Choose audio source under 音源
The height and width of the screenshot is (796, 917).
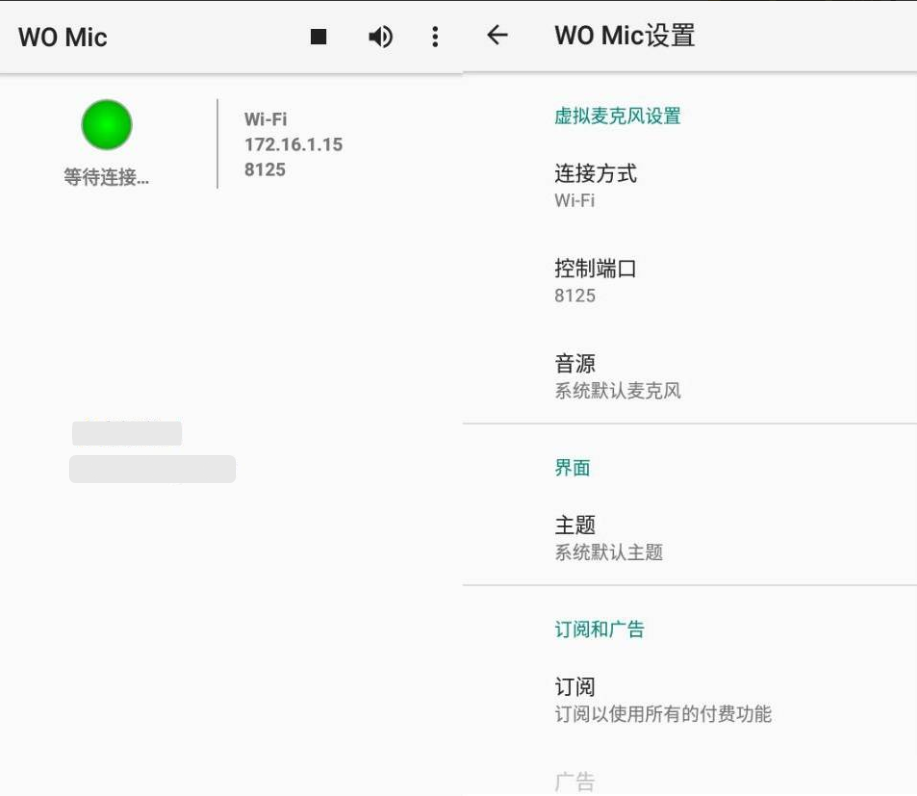coord(617,376)
